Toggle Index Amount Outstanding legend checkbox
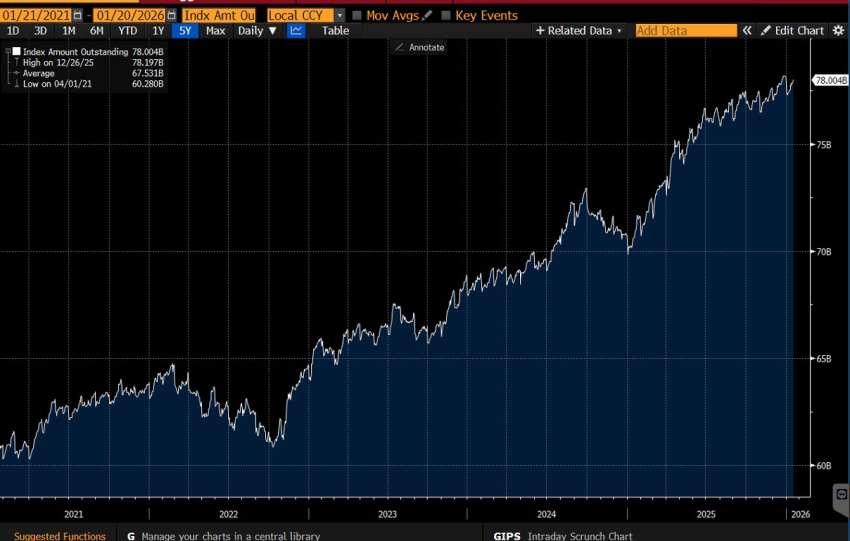This screenshot has width=850, height=541. (16, 50)
